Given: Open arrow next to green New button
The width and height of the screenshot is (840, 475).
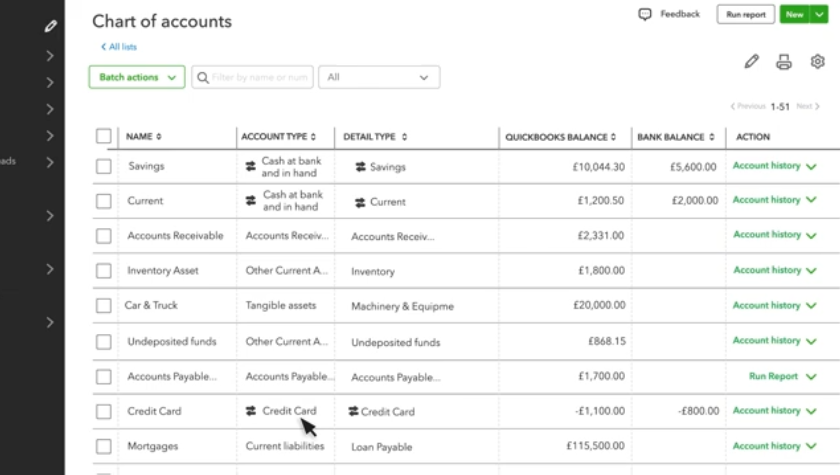Looking at the screenshot, I should pos(820,15).
